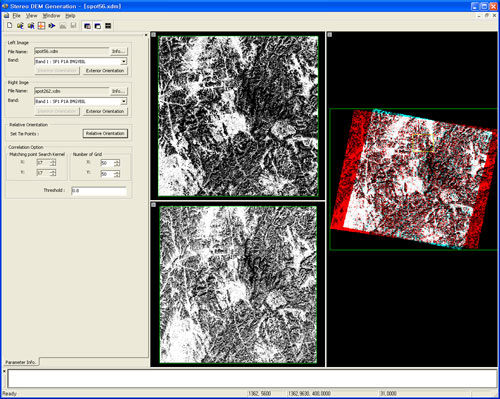Click the Relative Orientation button
500x399 pixels.
[105, 133]
